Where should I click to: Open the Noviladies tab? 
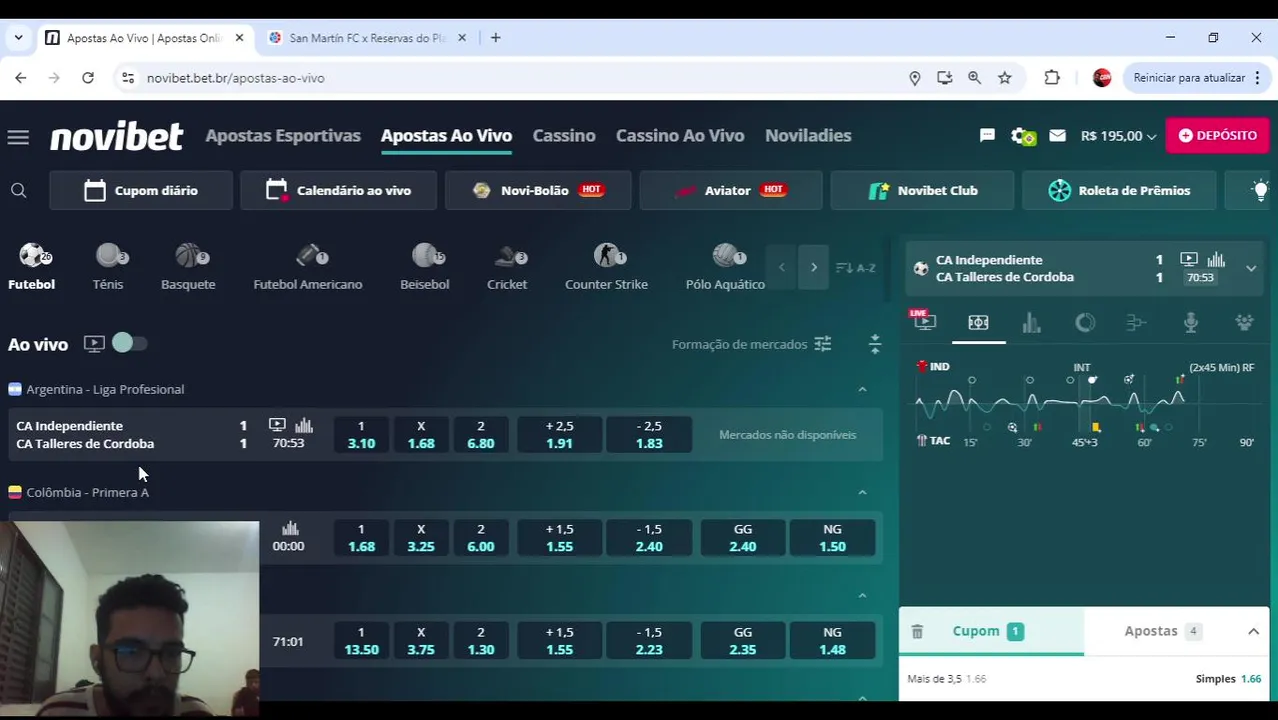click(x=808, y=135)
